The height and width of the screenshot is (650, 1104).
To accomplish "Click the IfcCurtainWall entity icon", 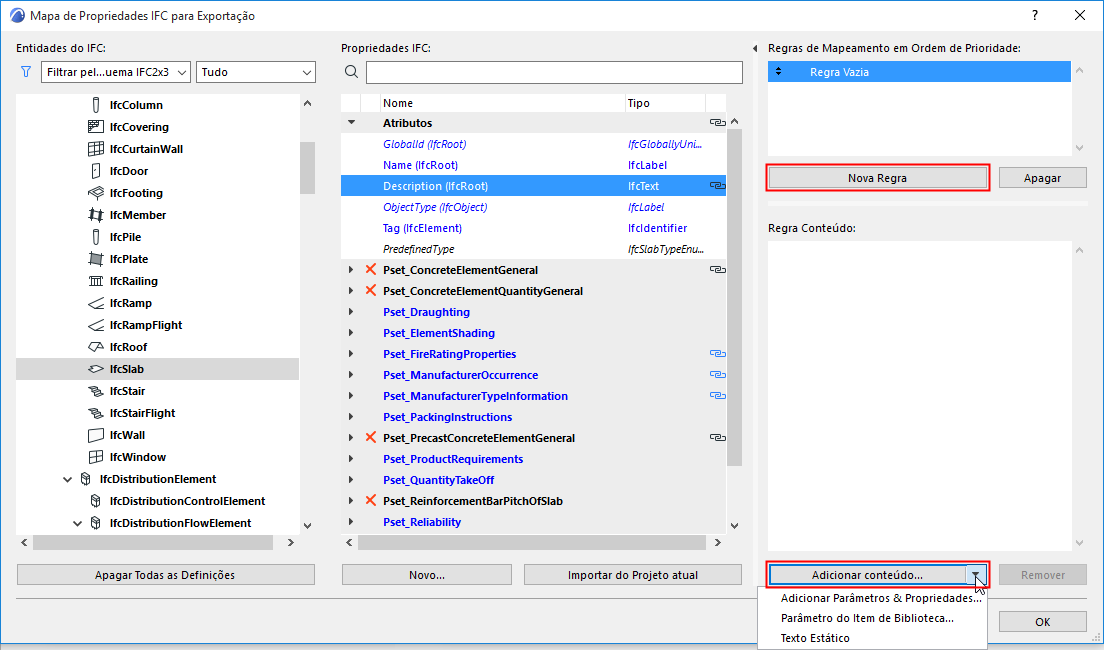I will pos(96,149).
